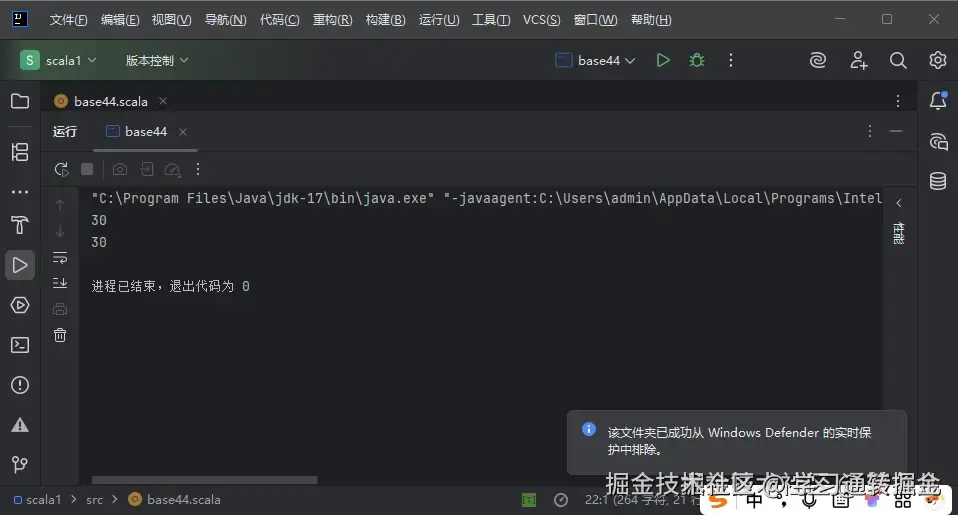Open the VCS(S) menu
The width and height of the screenshot is (958, 515).
click(x=541, y=20)
